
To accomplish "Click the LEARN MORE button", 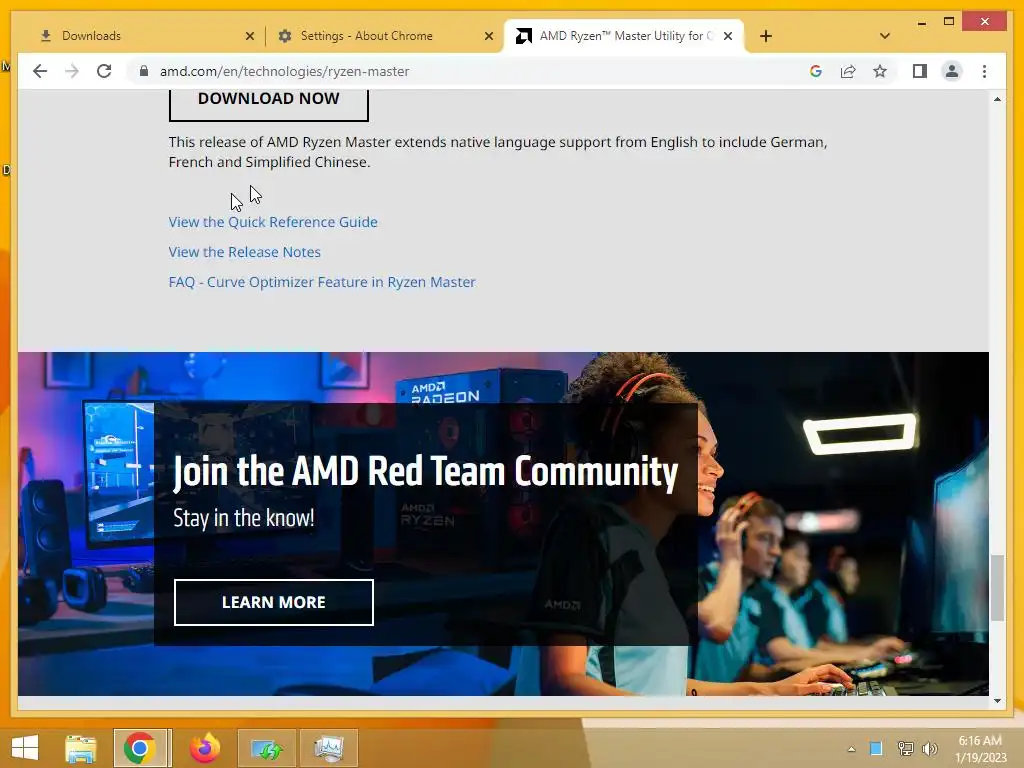I will [274, 602].
